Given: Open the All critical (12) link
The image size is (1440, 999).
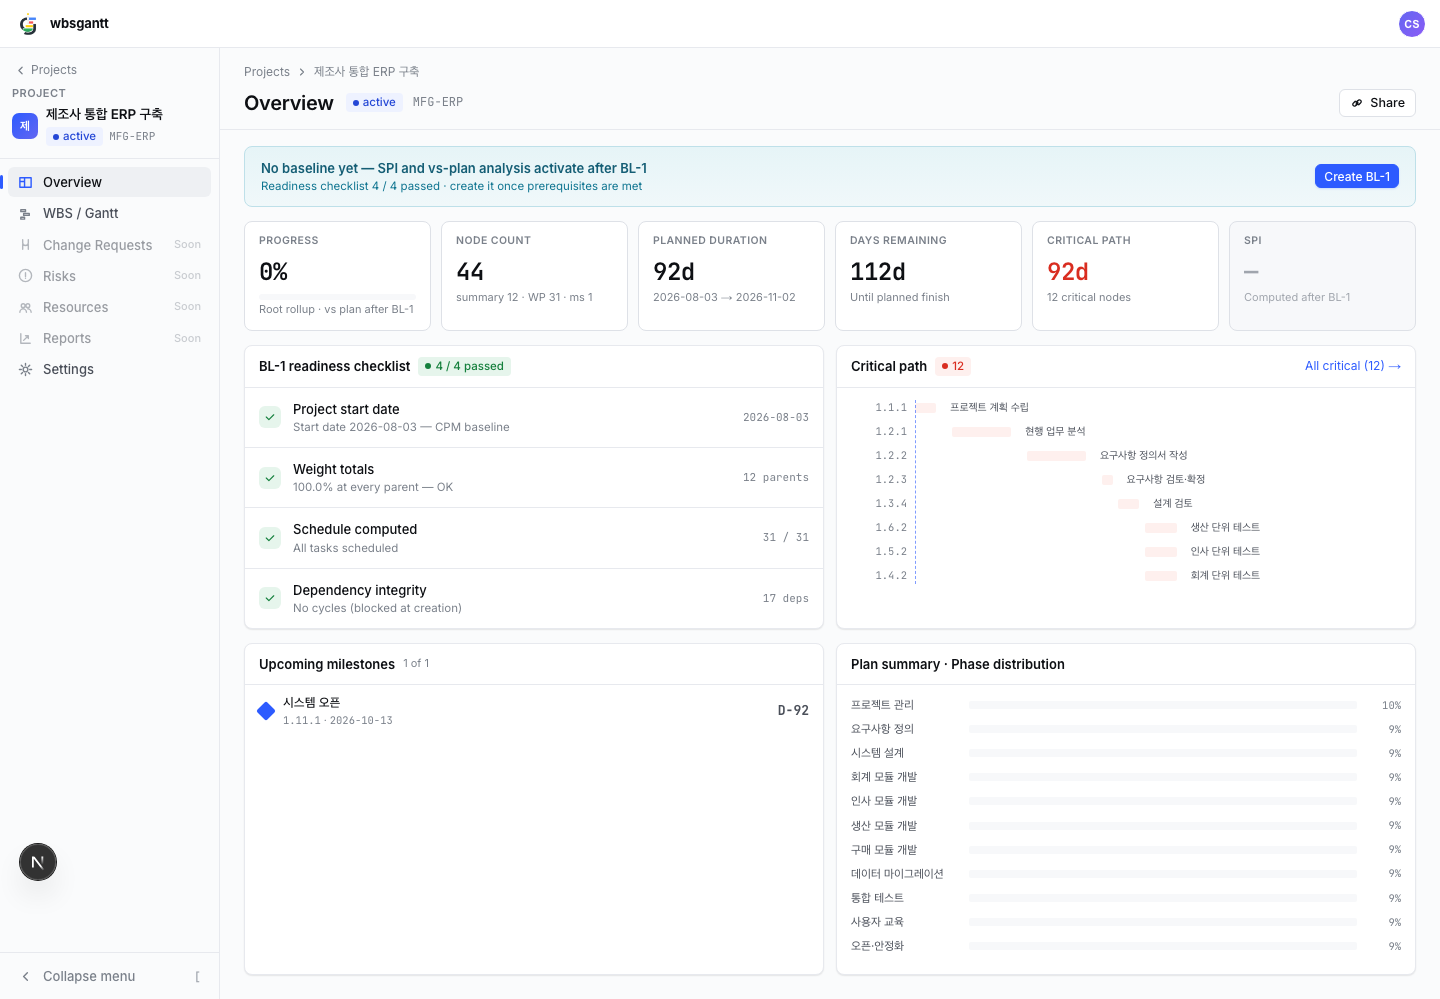Looking at the screenshot, I should point(1353,366).
